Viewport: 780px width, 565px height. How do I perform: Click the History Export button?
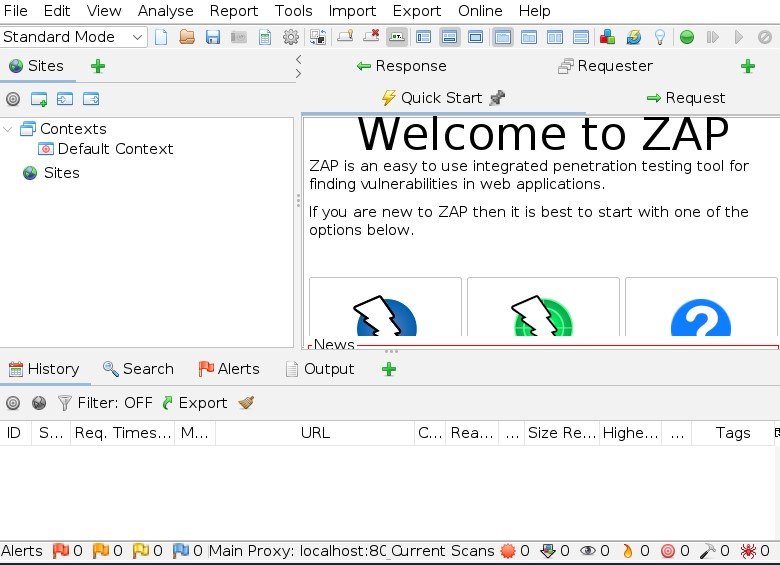(x=195, y=403)
